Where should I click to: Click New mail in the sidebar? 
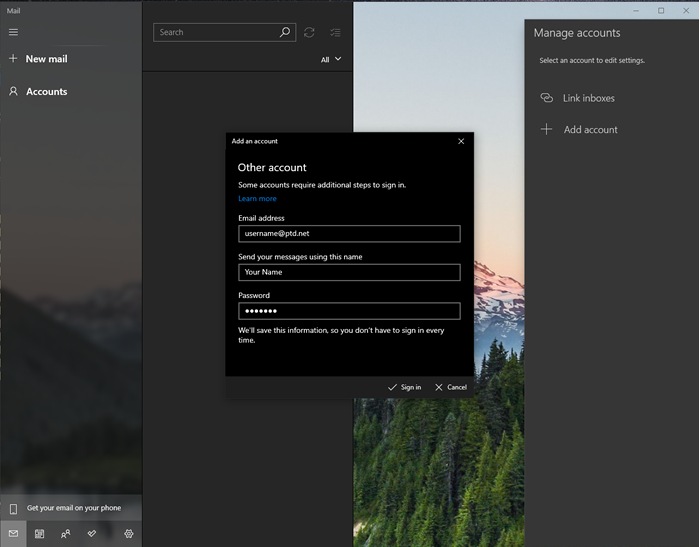coord(46,59)
